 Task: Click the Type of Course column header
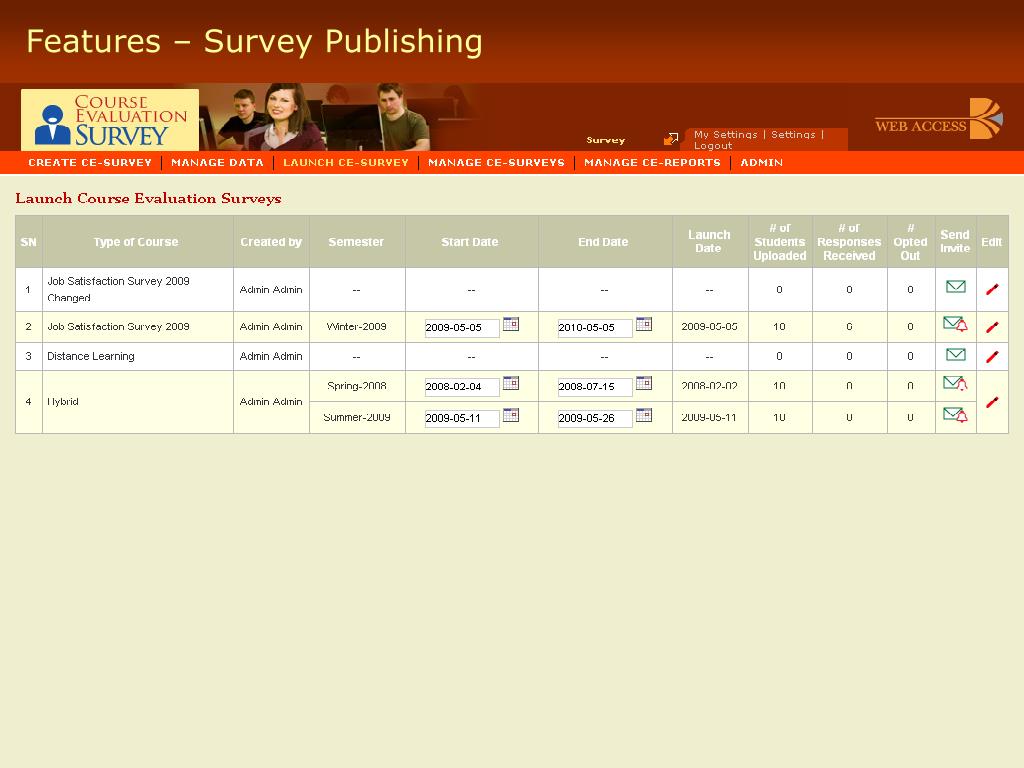tap(136, 242)
